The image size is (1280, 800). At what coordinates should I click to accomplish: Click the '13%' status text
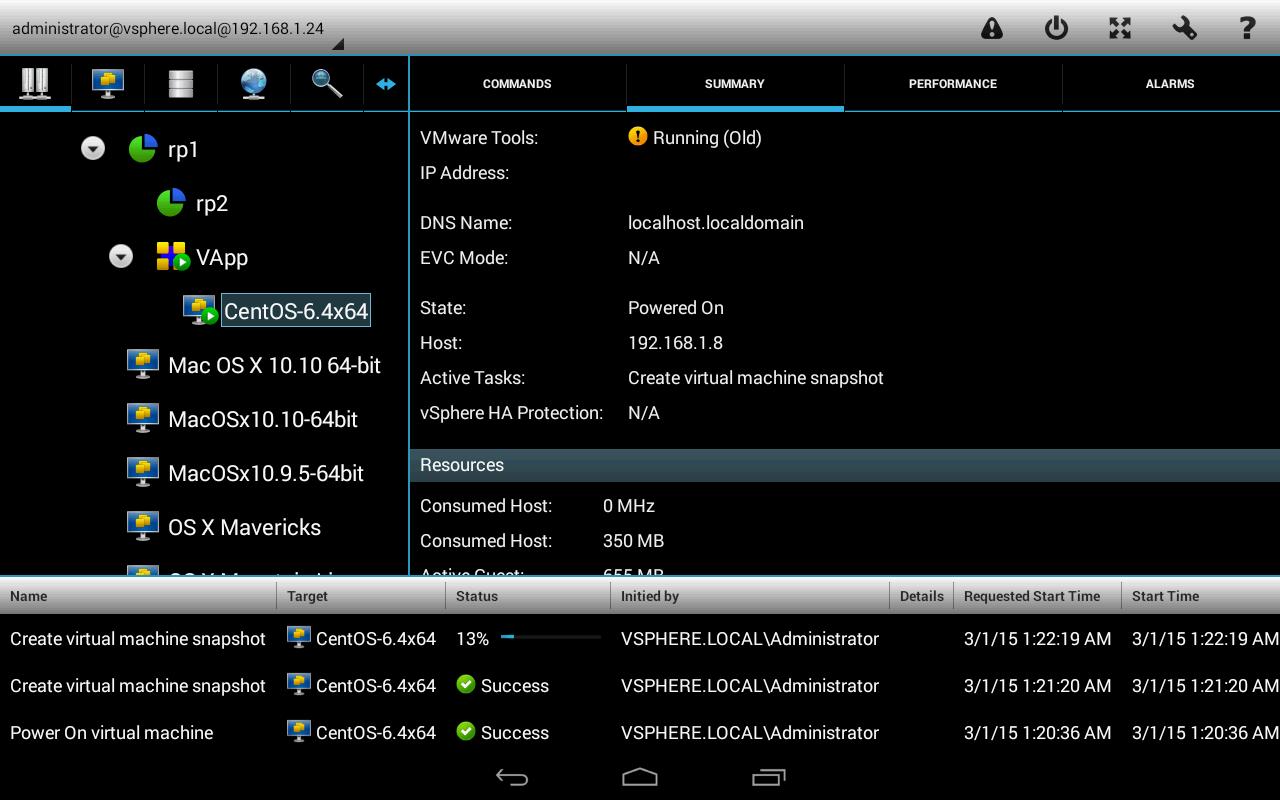pyautogui.click(x=472, y=639)
